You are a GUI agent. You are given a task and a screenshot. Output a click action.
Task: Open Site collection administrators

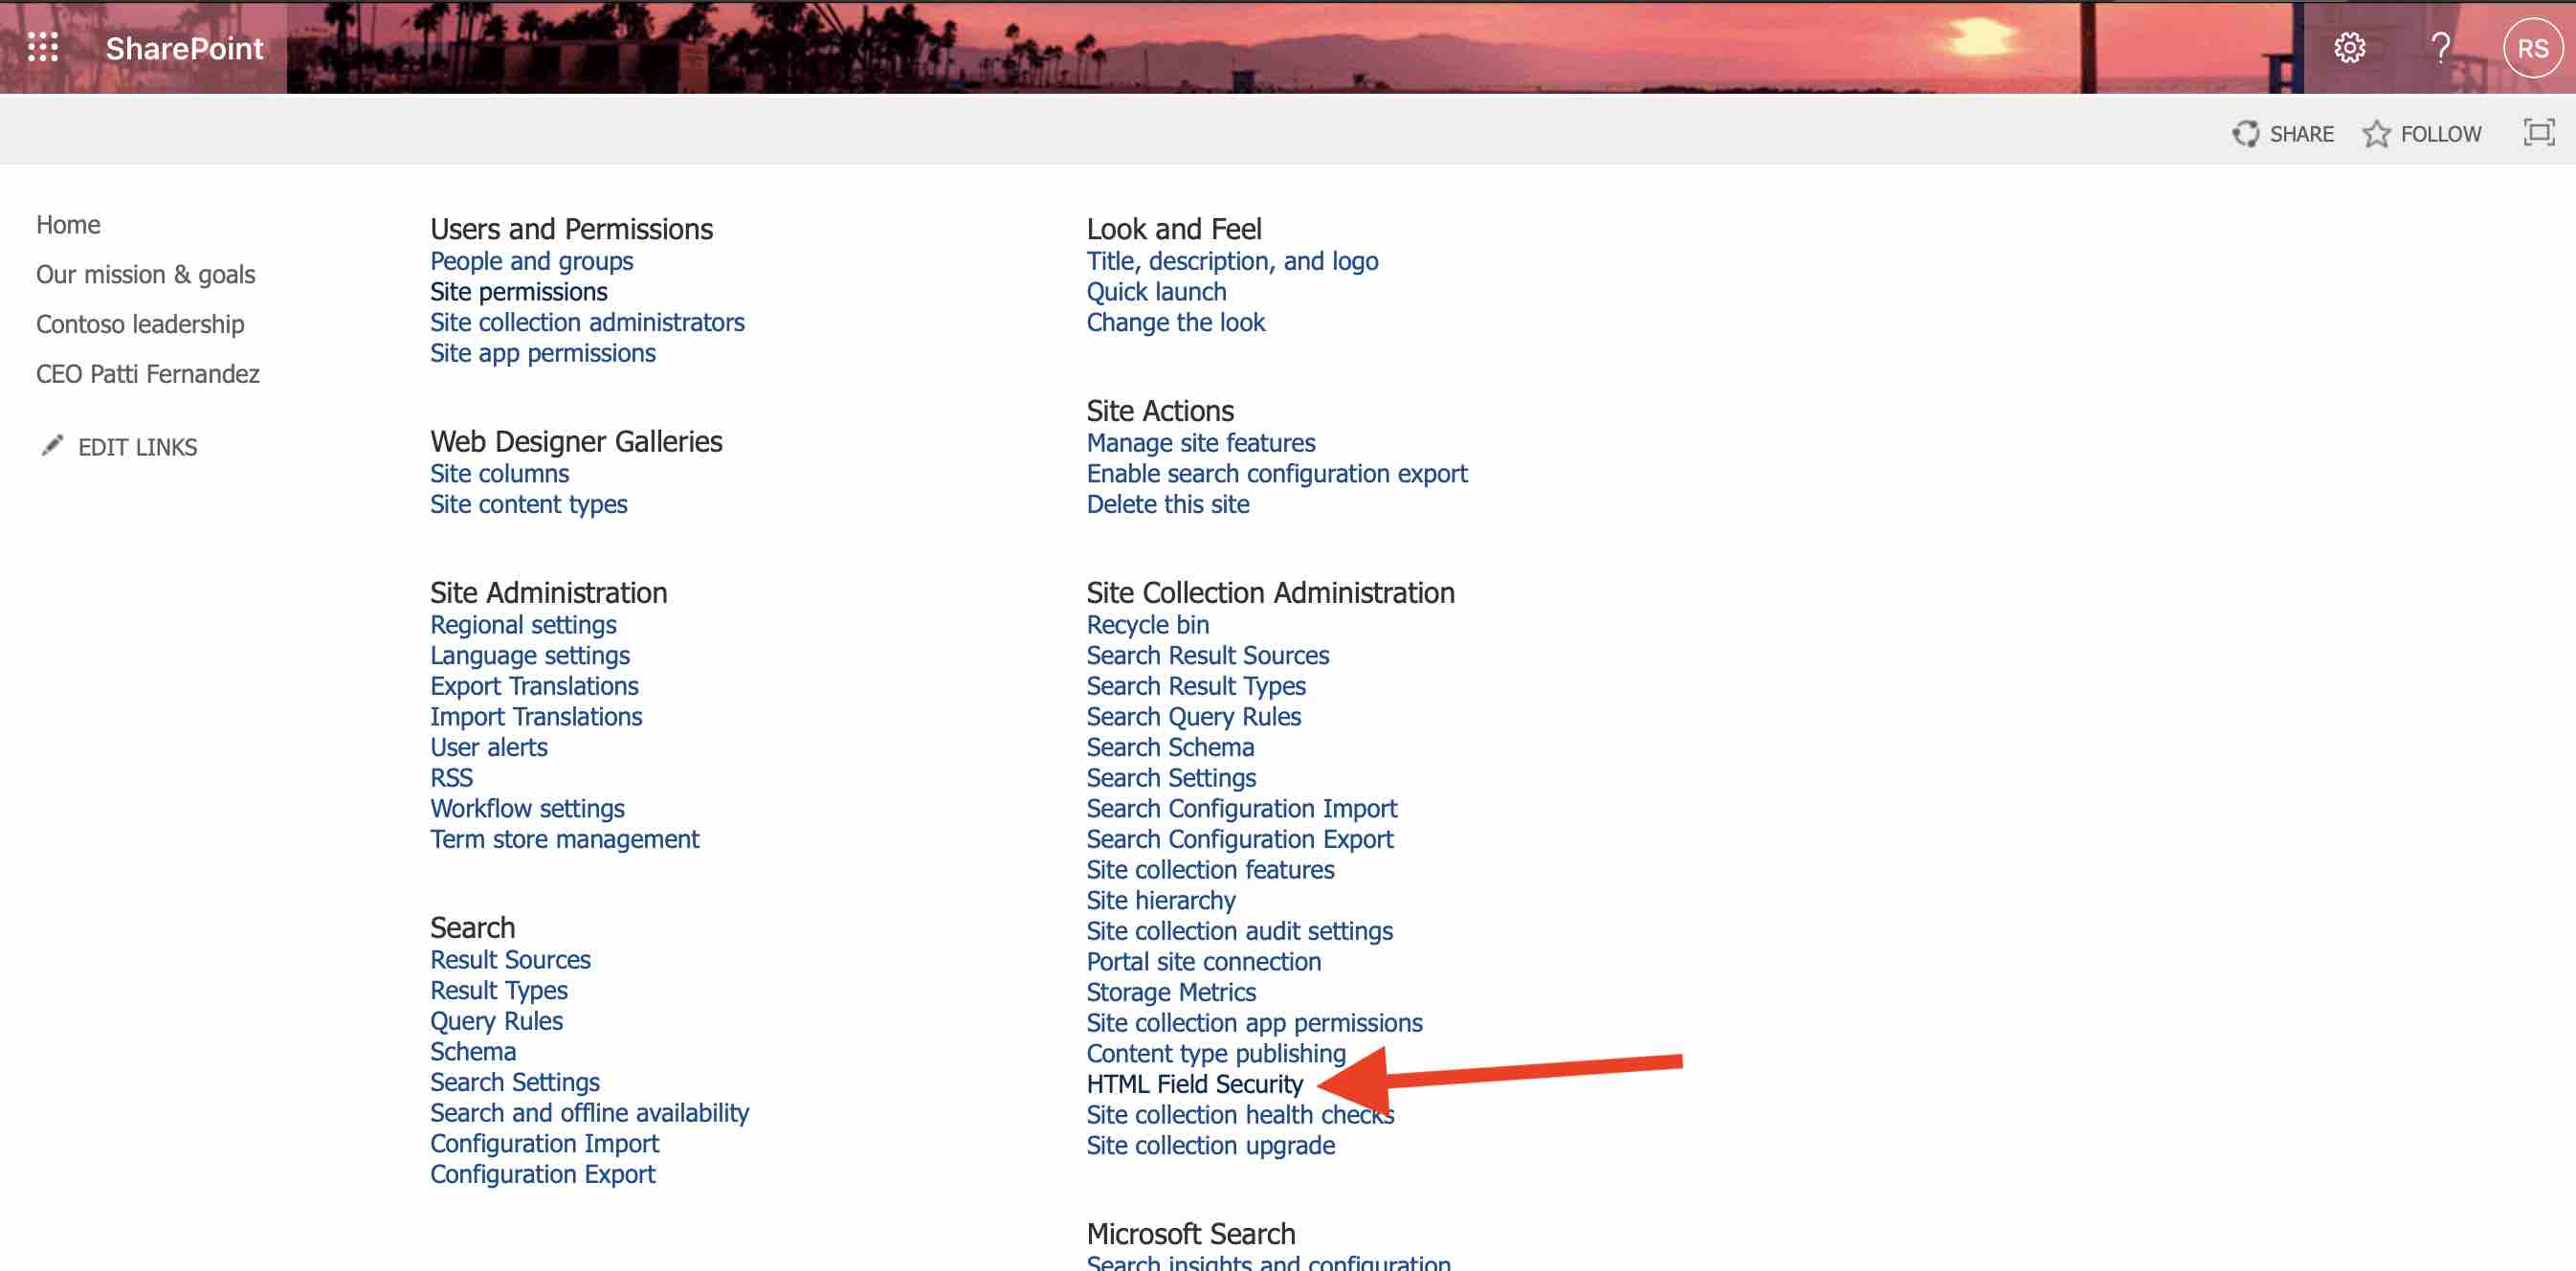pos(586,322)
